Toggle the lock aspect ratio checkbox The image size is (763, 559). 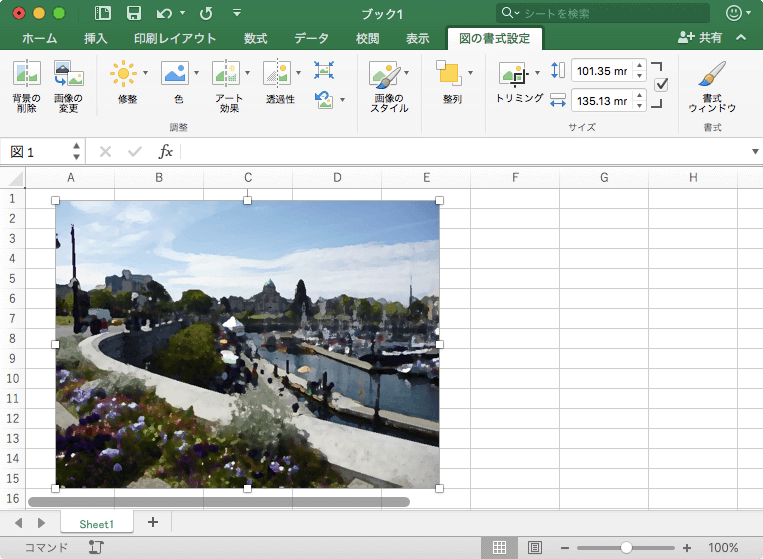tap(661, 85)
